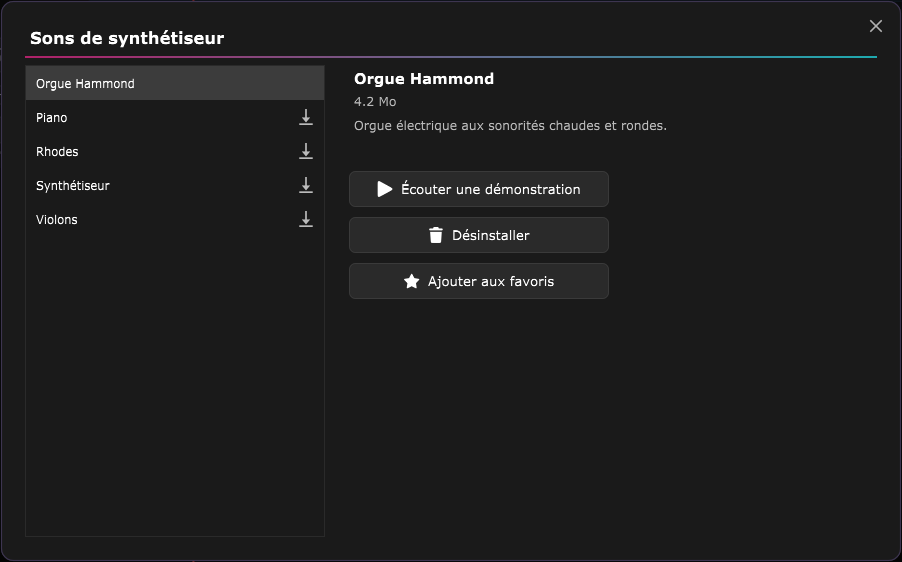902x562 pixels.
Task: Click the 4.2 Mo size label
Action: [375, 102]
